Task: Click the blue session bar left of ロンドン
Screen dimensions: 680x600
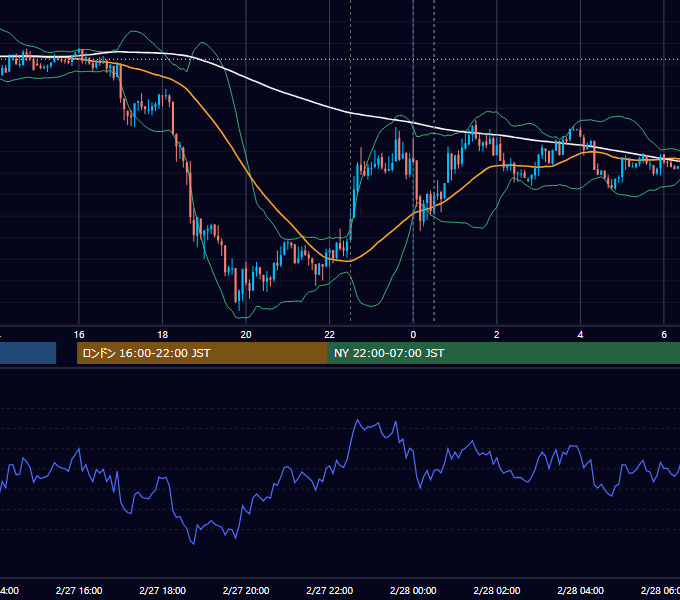Action: click(x=28, y=353)
